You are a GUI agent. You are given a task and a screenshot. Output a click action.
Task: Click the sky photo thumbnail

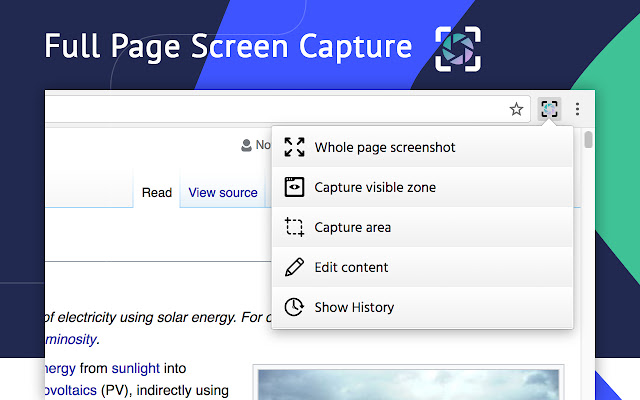[408, 384]
